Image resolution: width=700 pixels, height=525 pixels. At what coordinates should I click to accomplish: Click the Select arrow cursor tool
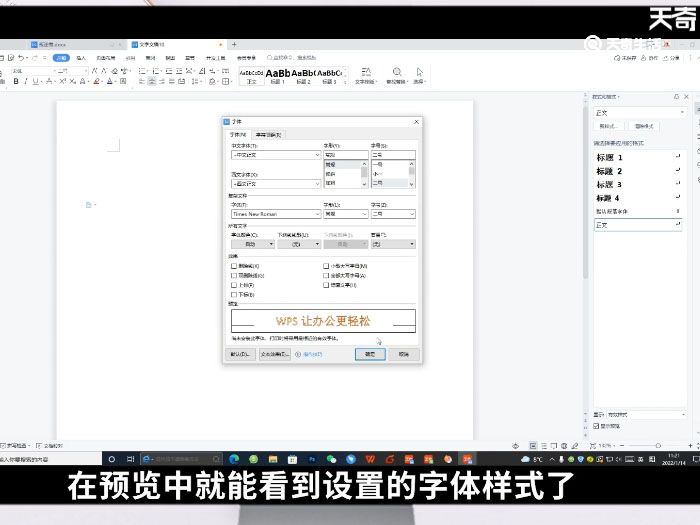point(419,75)
